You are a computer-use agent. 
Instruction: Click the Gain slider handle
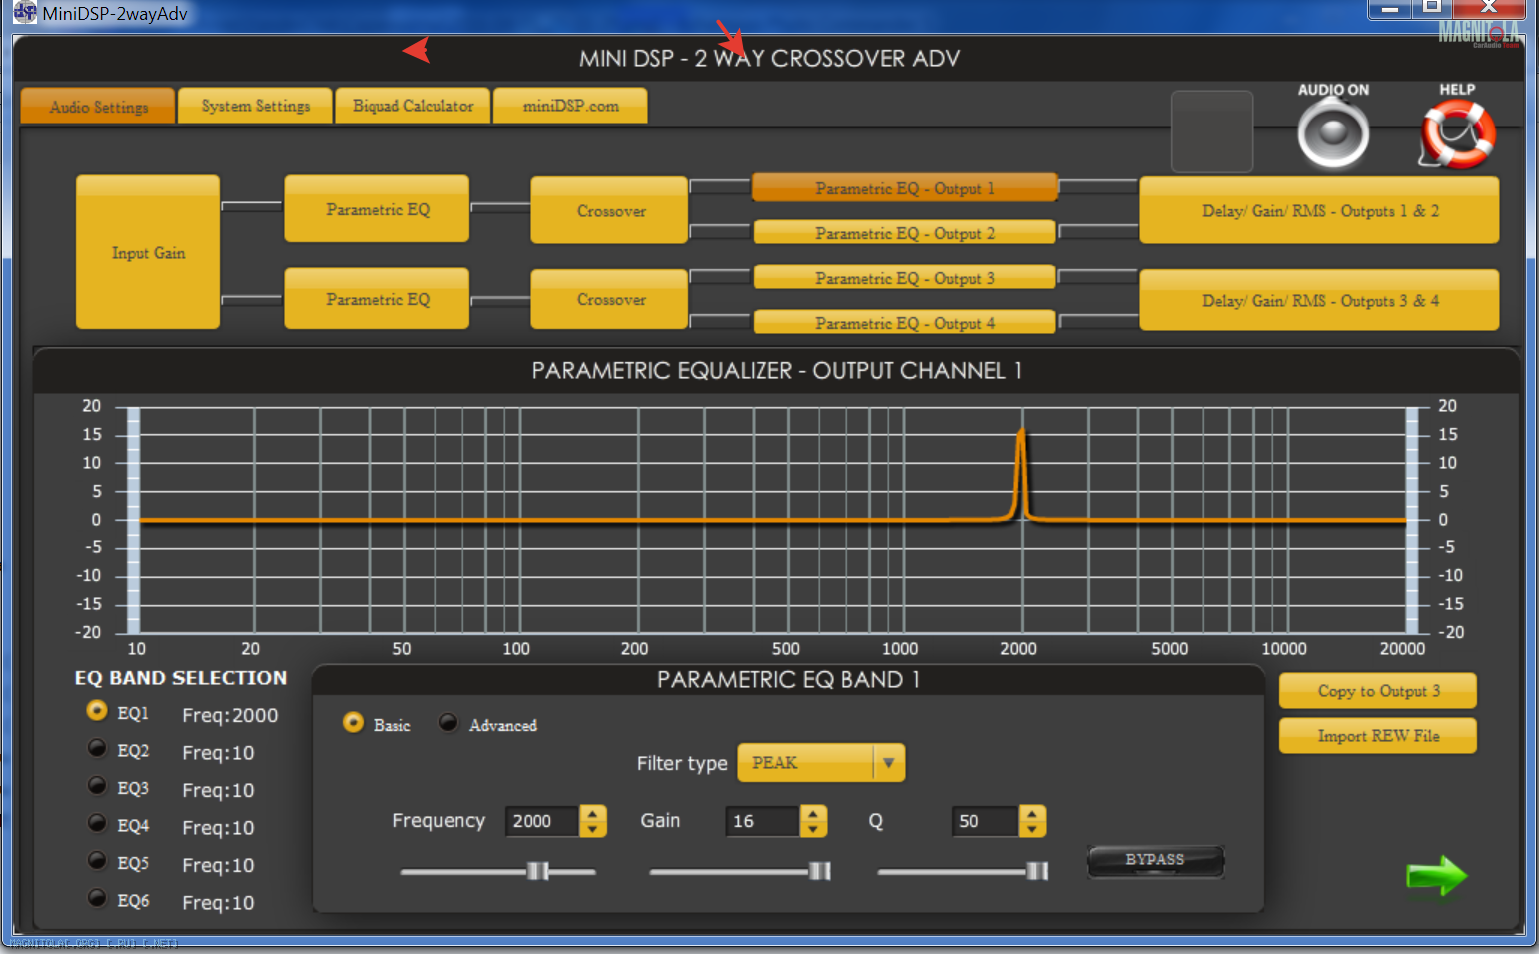point(820,871)
